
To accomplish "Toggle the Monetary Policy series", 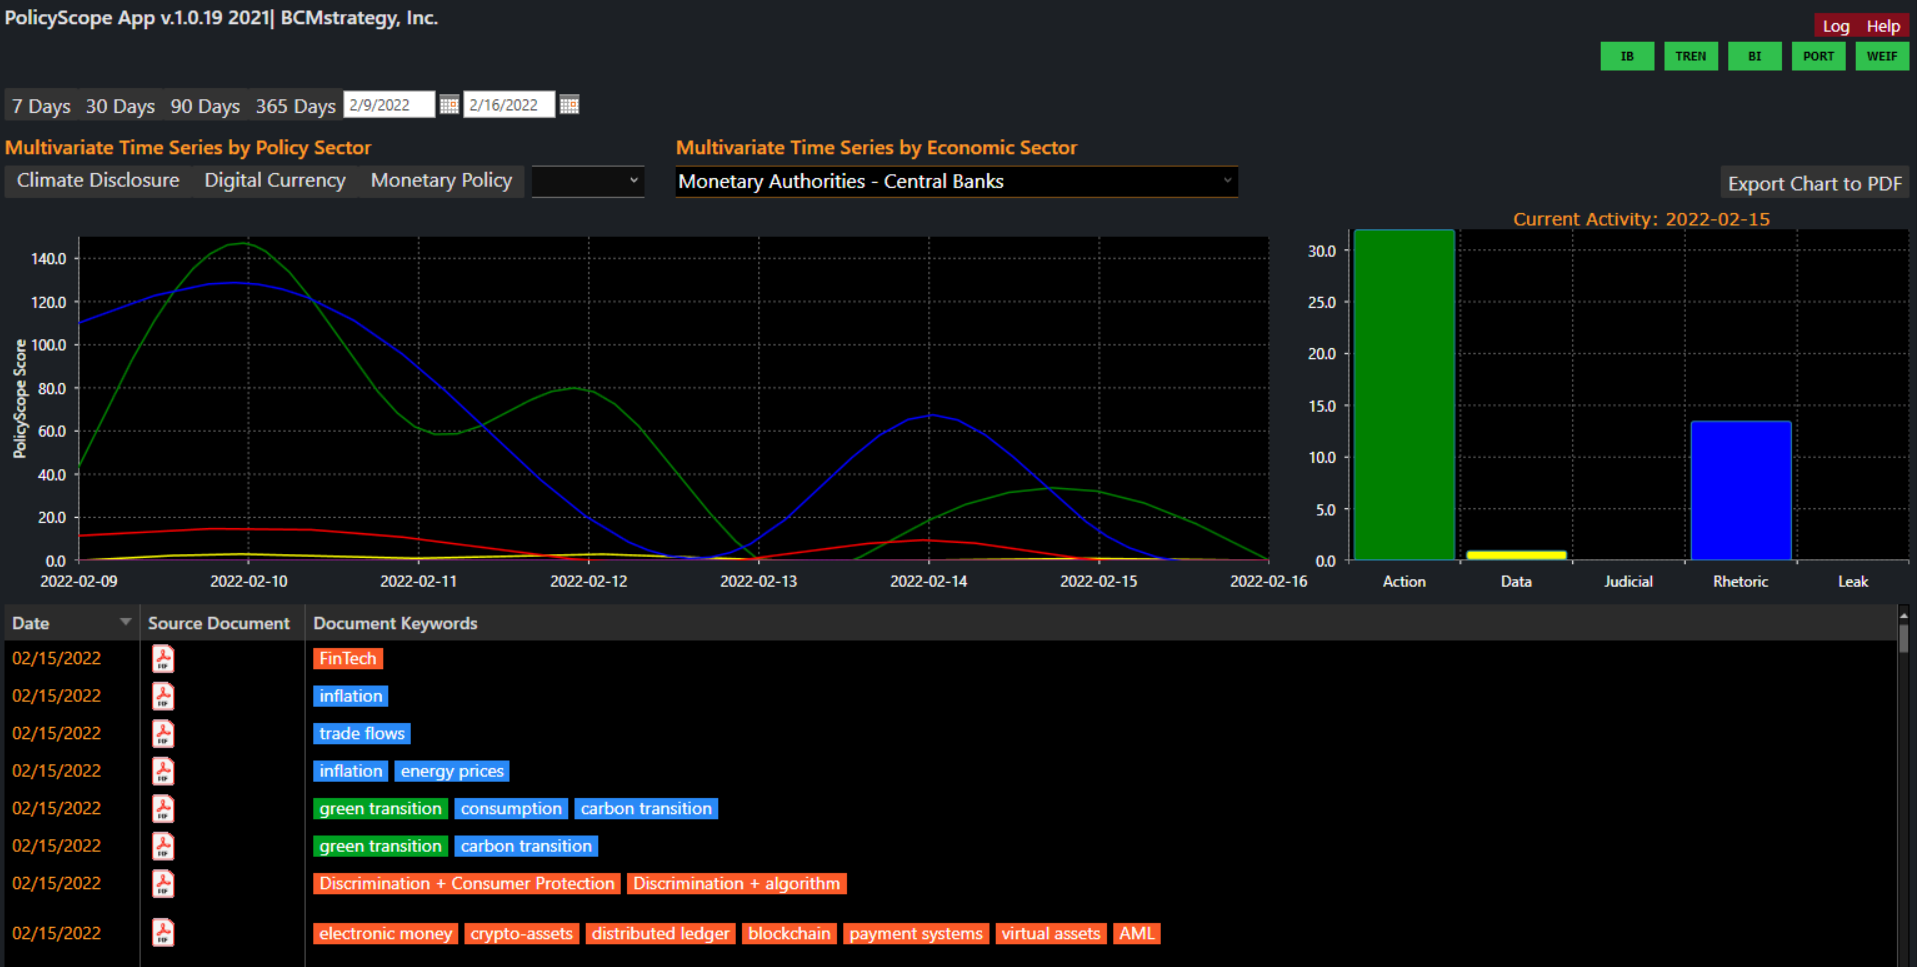I will coord(441,181).
